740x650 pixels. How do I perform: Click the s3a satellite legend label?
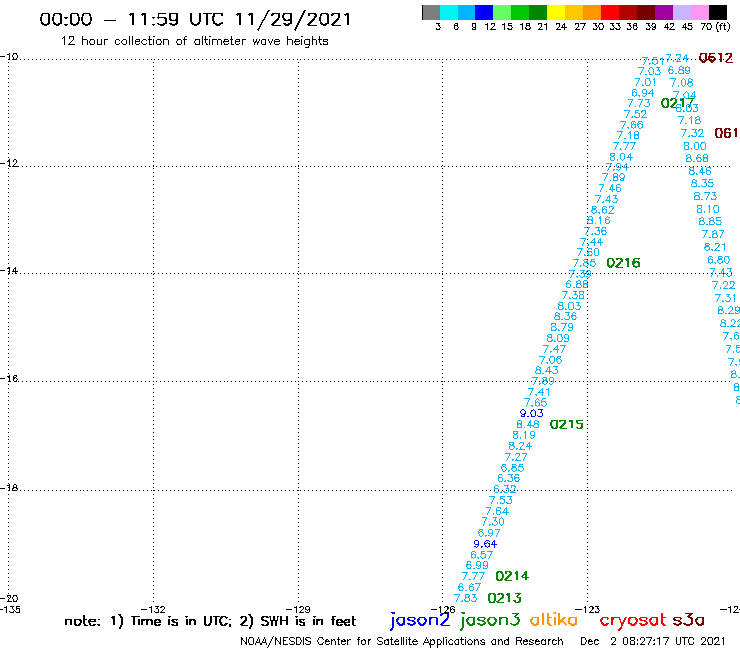(x=688, y=620)
